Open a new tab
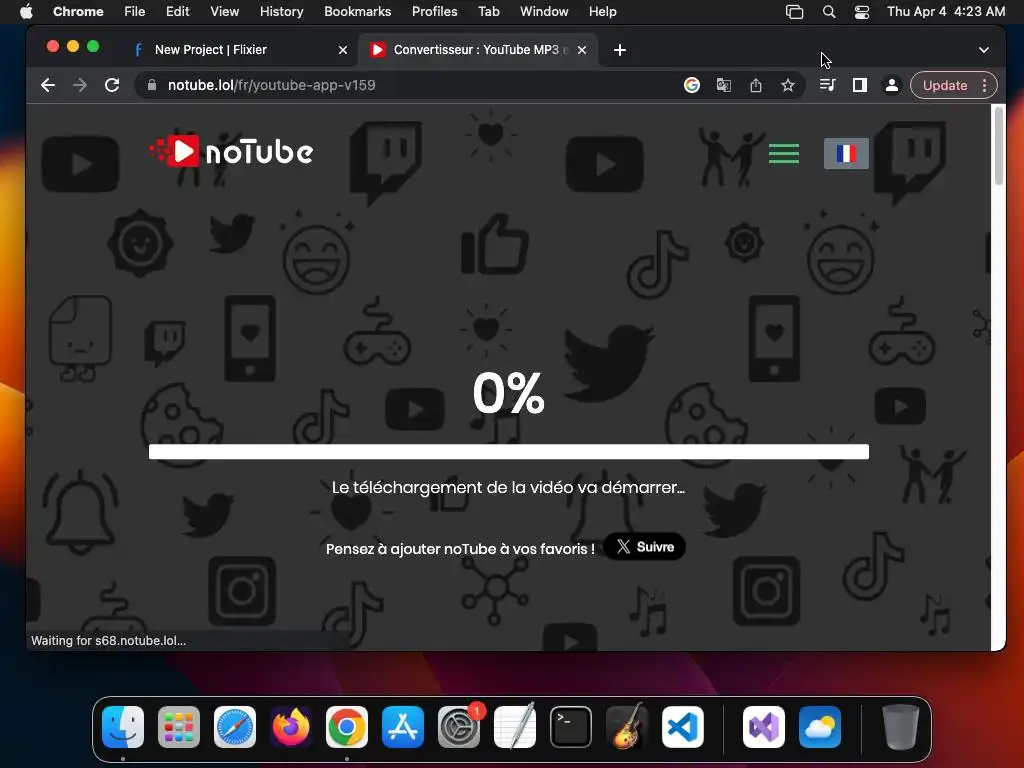 point(620,50)
